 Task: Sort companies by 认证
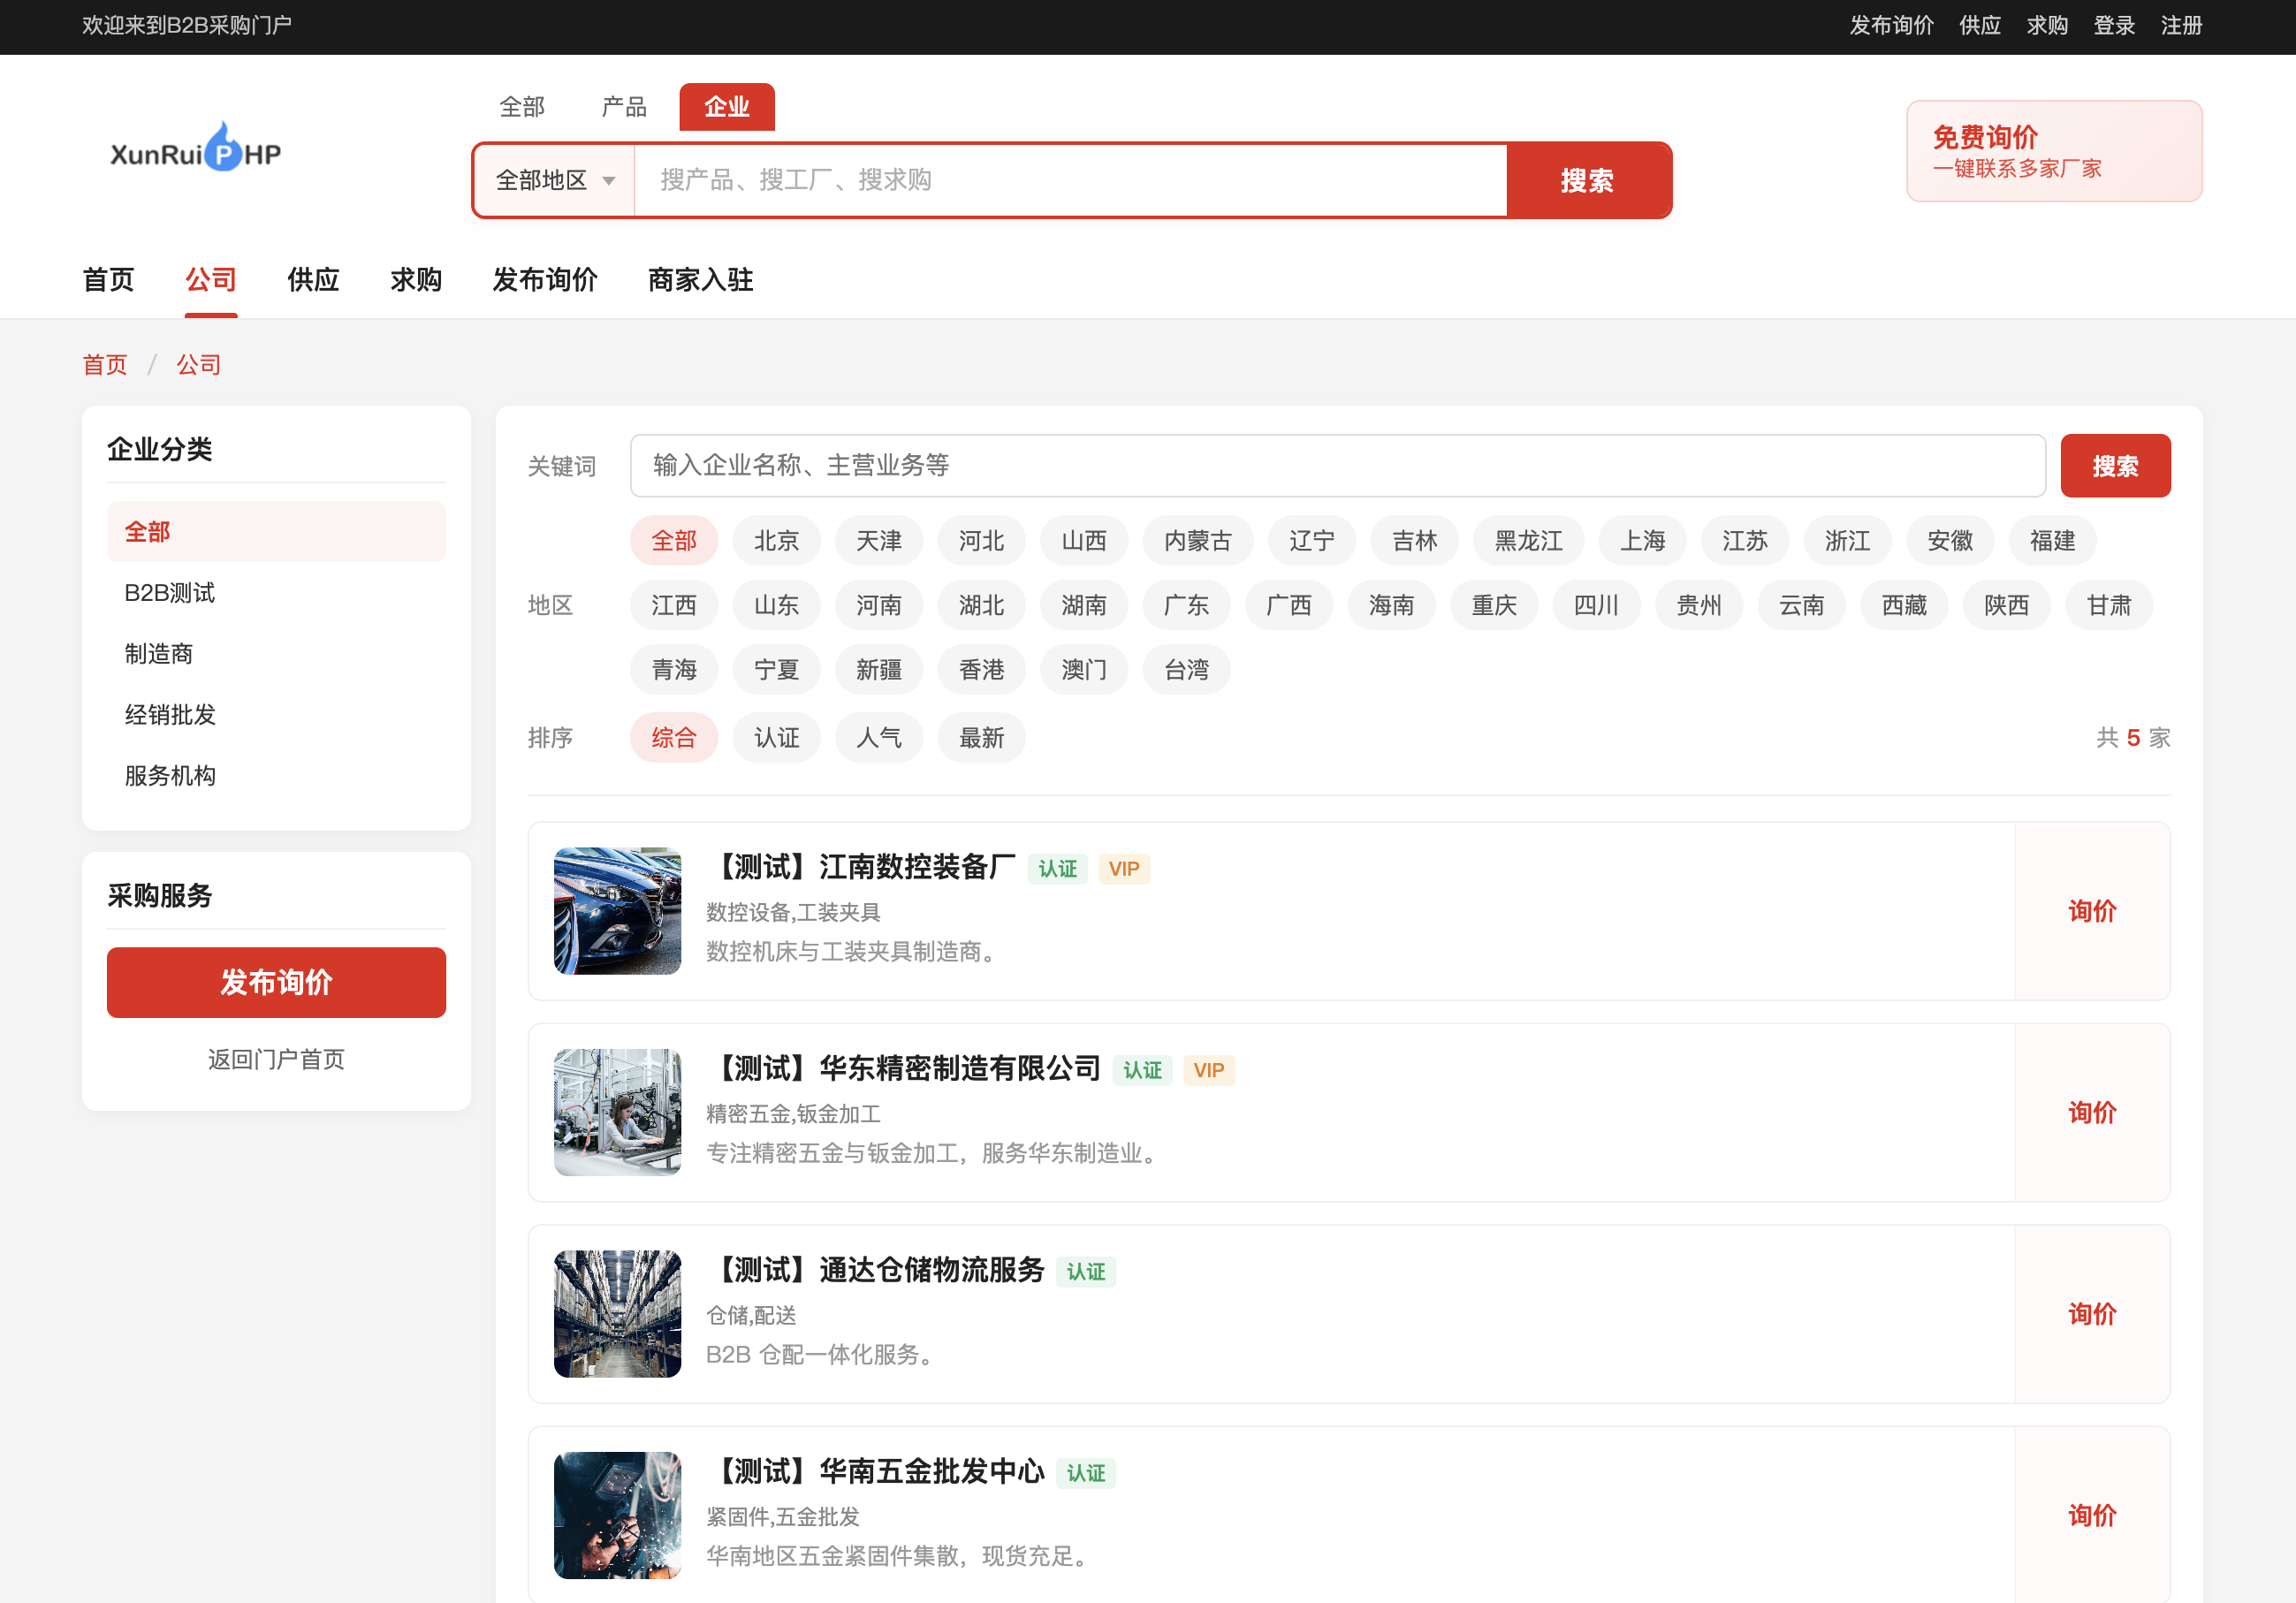pyautogui.click(x=776, y=738)
